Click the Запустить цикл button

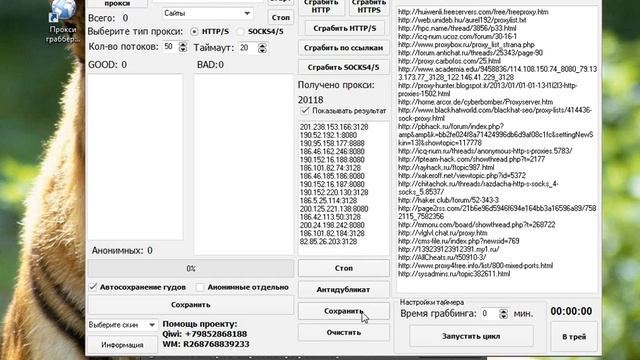click(x=471, y=336)
